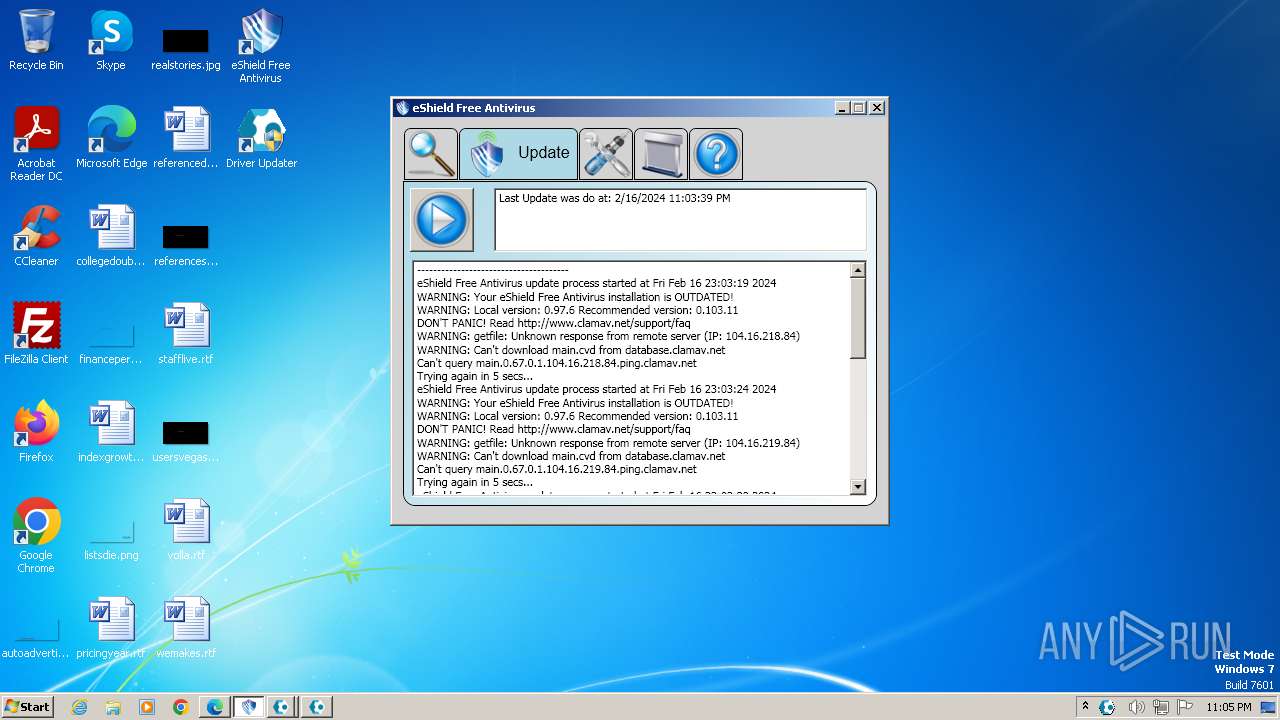Select pricingyear.rtf document icon

(111, 628)
